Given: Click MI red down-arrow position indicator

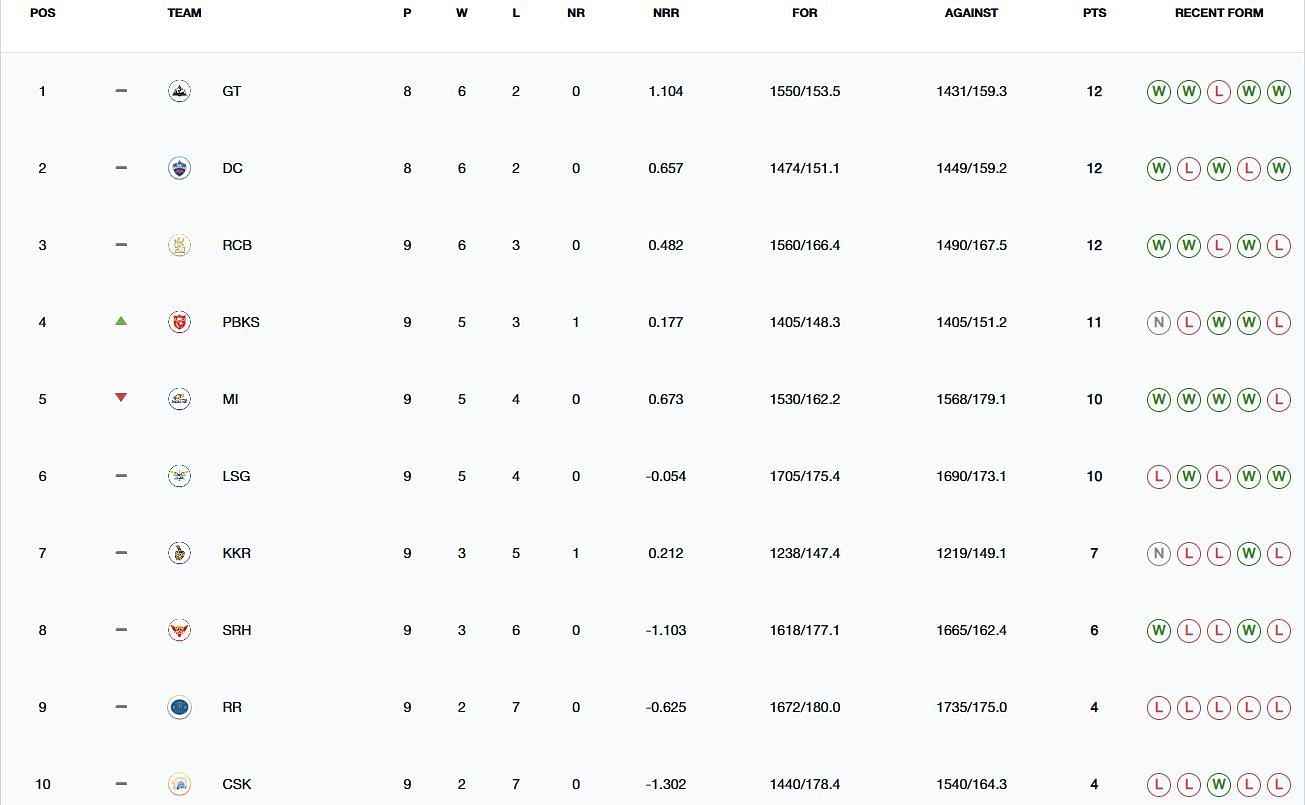Looking at the screenshot, I should click(x=121, y=398).
